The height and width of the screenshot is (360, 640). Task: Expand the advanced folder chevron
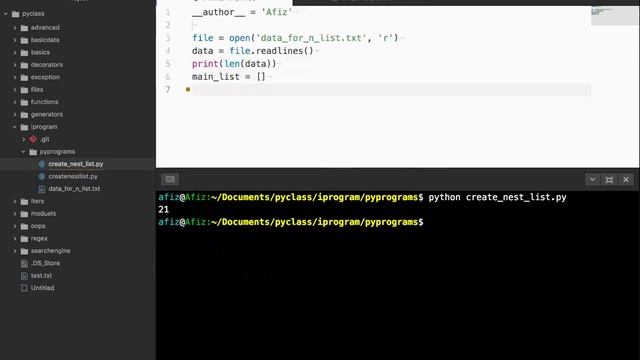15,28
